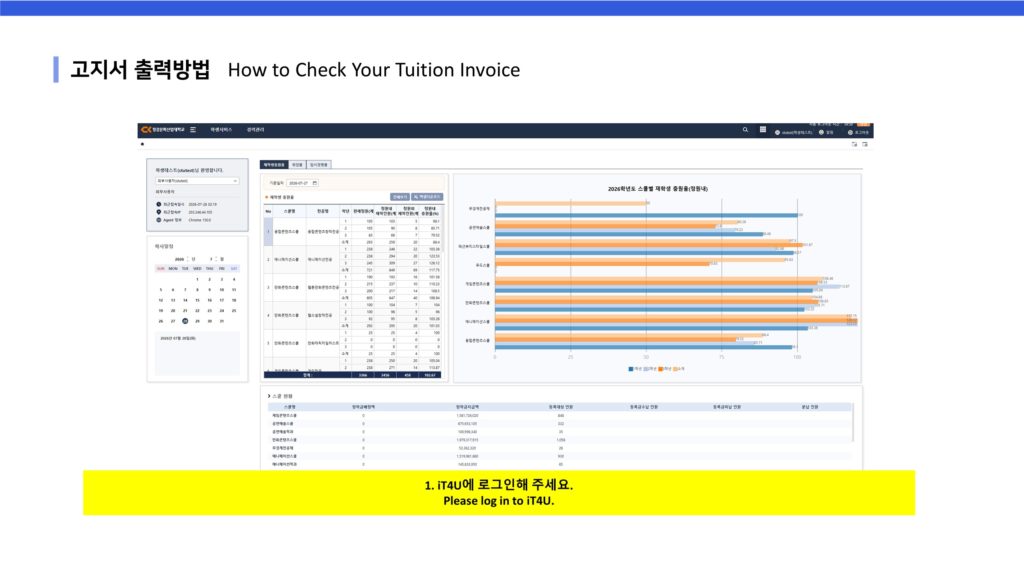Image resolution: width=1024 pixels, height=576 pixels.
Task: Adjust the calendar month 7 stepper
Action: (214, 259)
